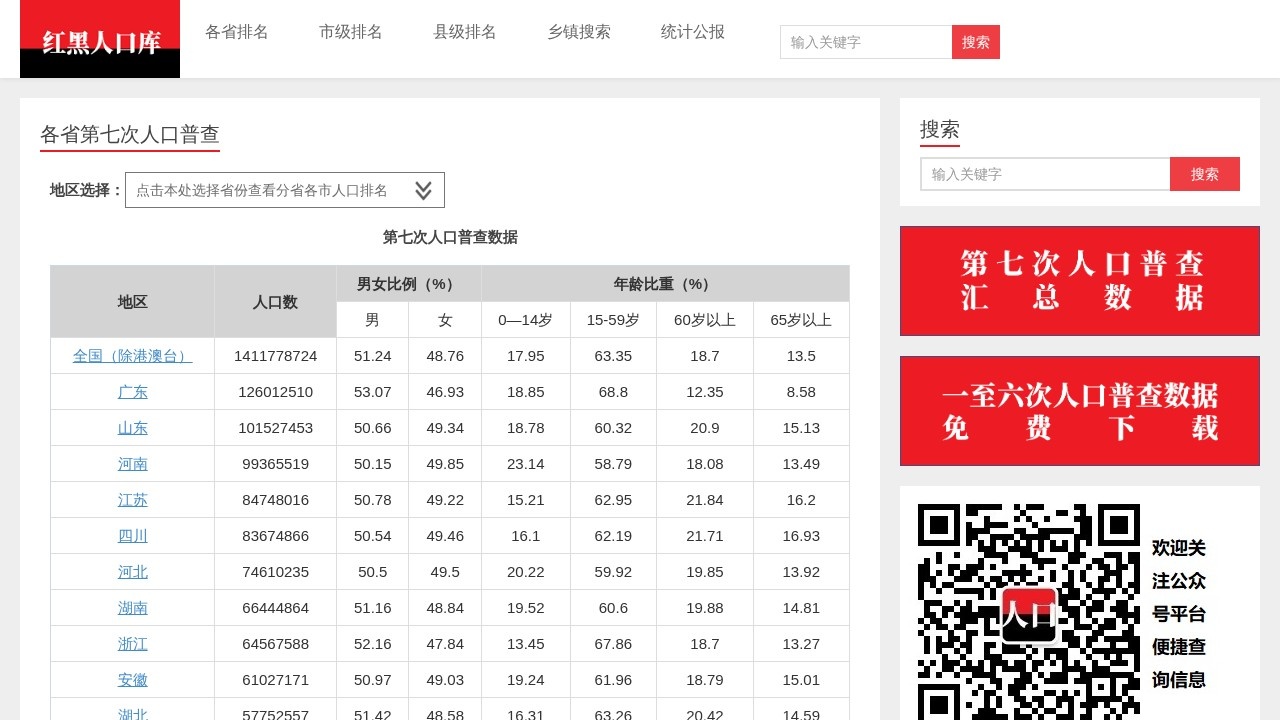Click the sidebar 搜索 button
The image size is (1280, 720).
point(1204,173)
